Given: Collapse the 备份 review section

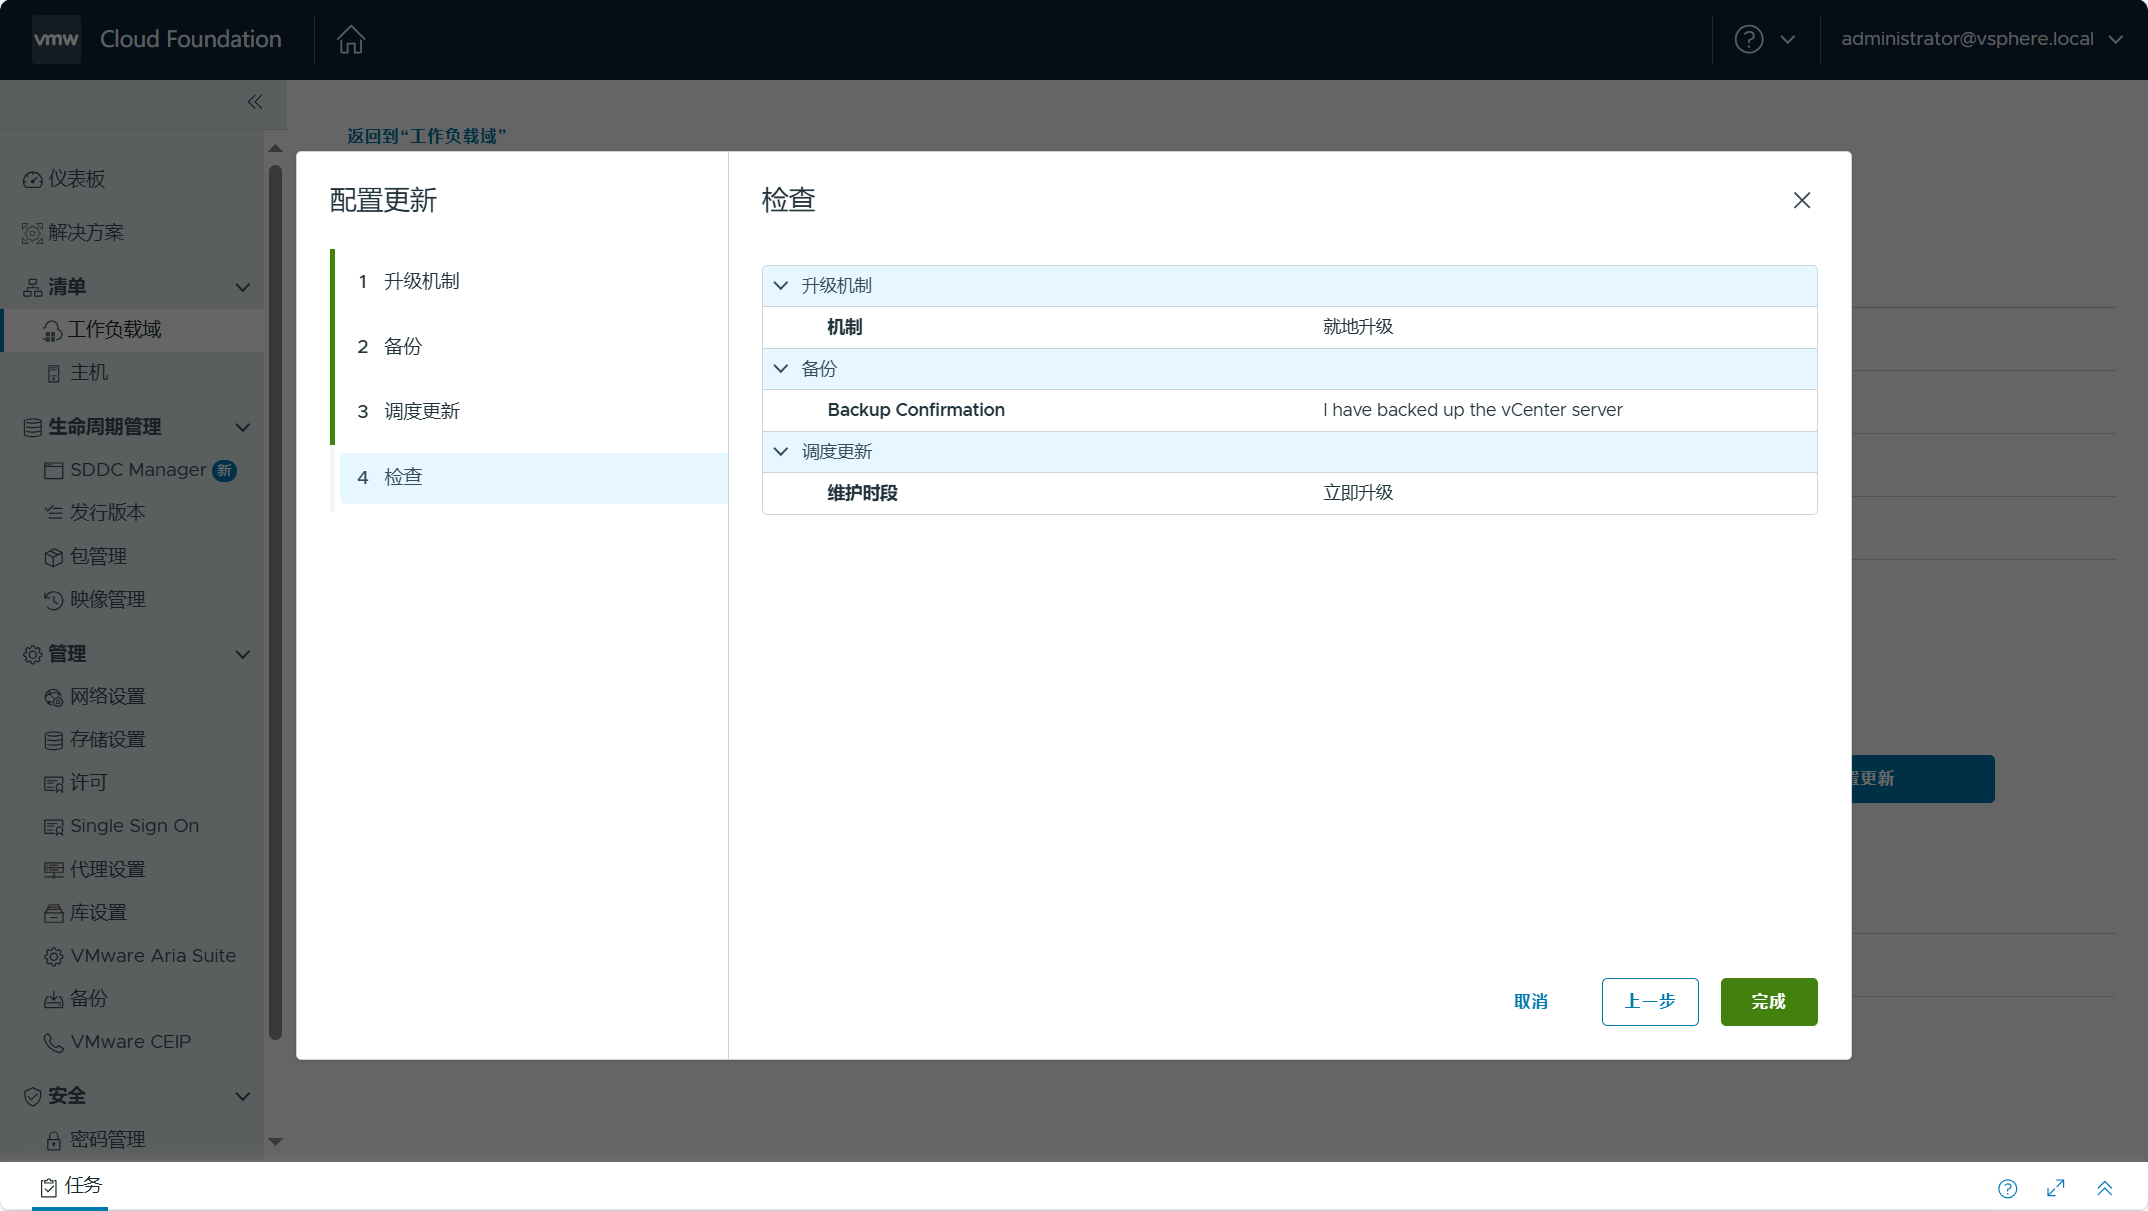Looking at the screenshot, I should pyautogui.click(x=781, y=369).
